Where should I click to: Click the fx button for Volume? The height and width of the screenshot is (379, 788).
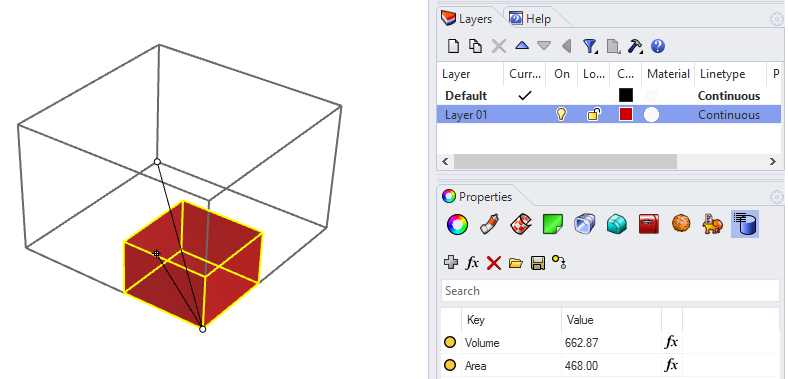[x=671, y=342]
